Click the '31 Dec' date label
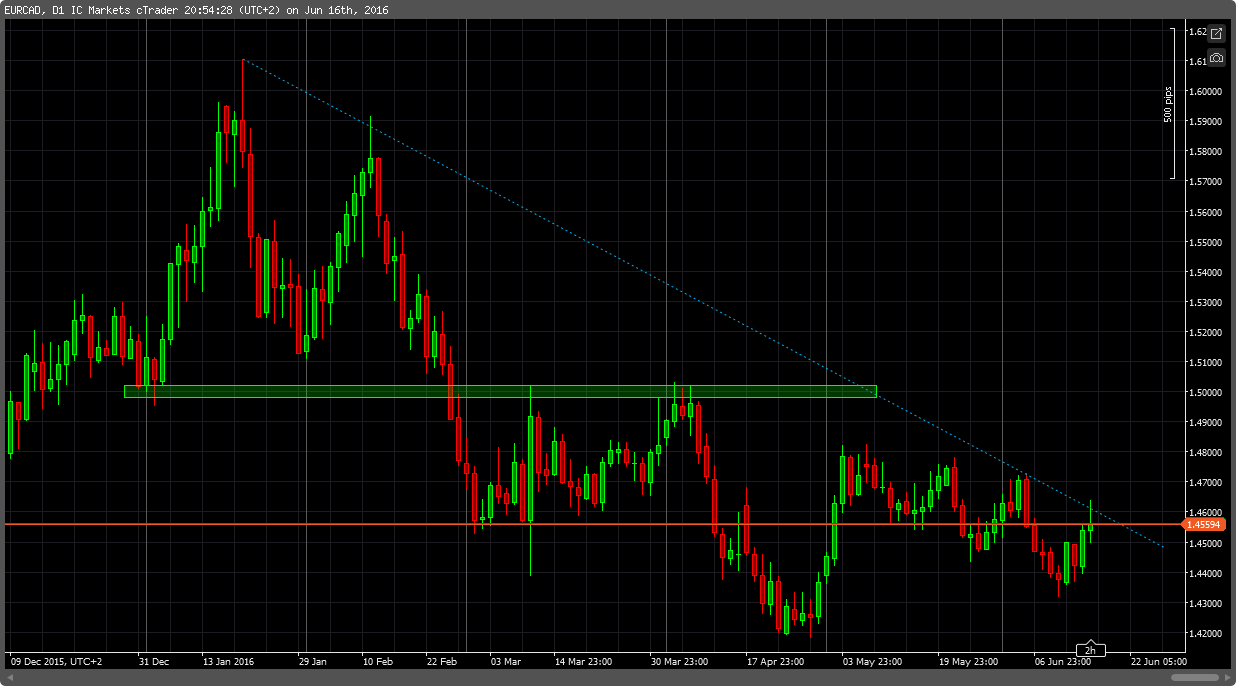Image resolution: width=1236 pixels, height=686 pixels. [x=154, y=661]
